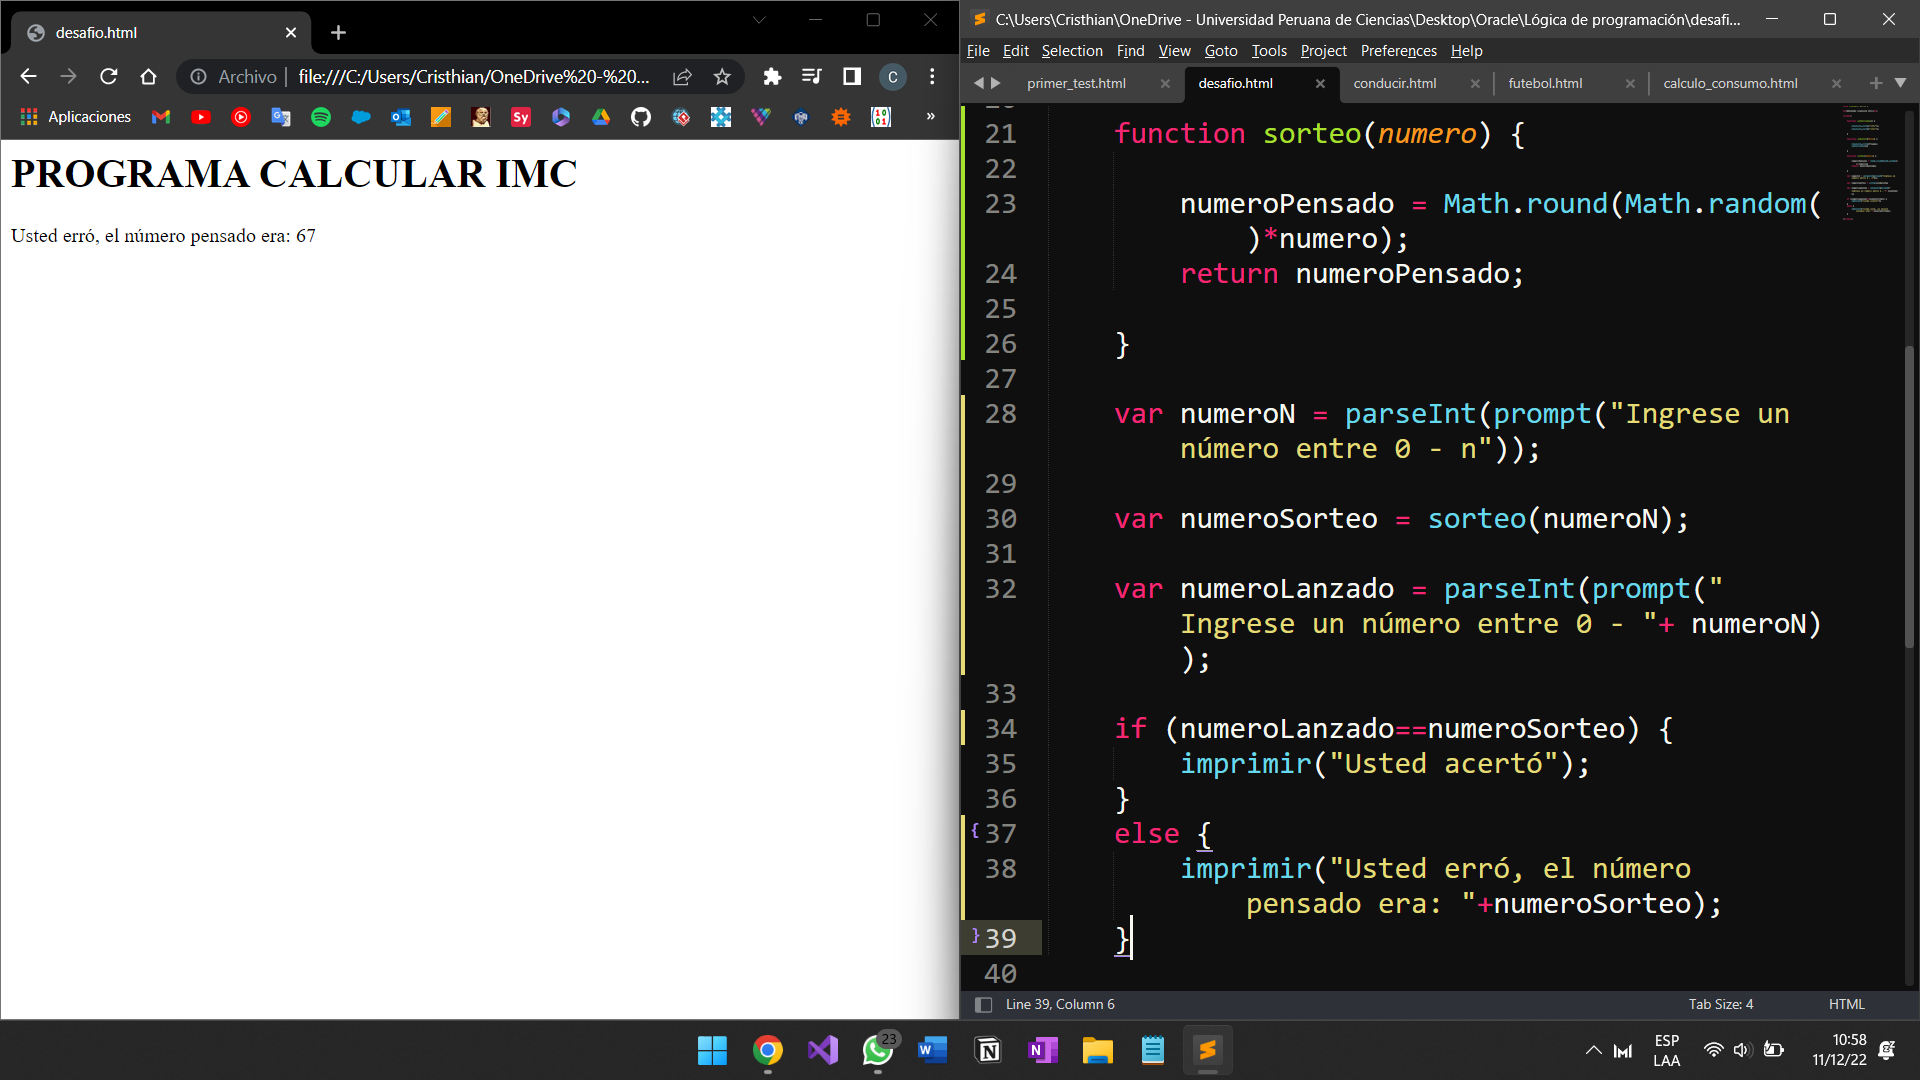Open Spotify bookmark
This screenshot has width=1920, height=1080.
[x=321, y=117]
